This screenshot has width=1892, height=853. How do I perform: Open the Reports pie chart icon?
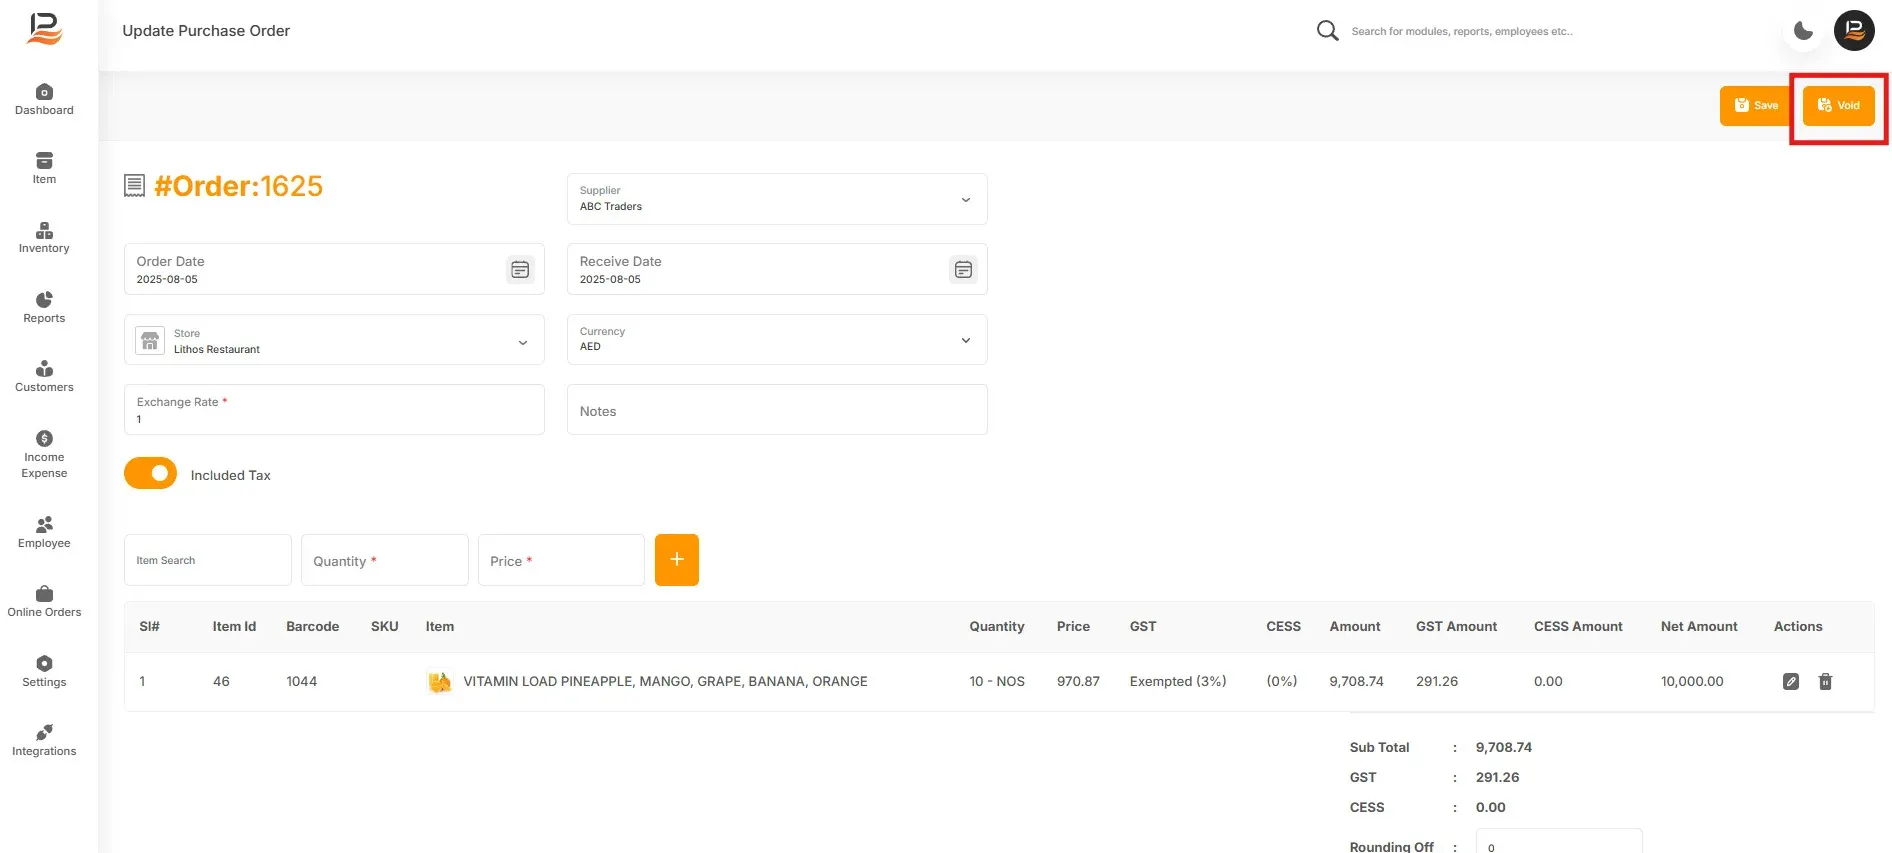click(x=44, y=300)
